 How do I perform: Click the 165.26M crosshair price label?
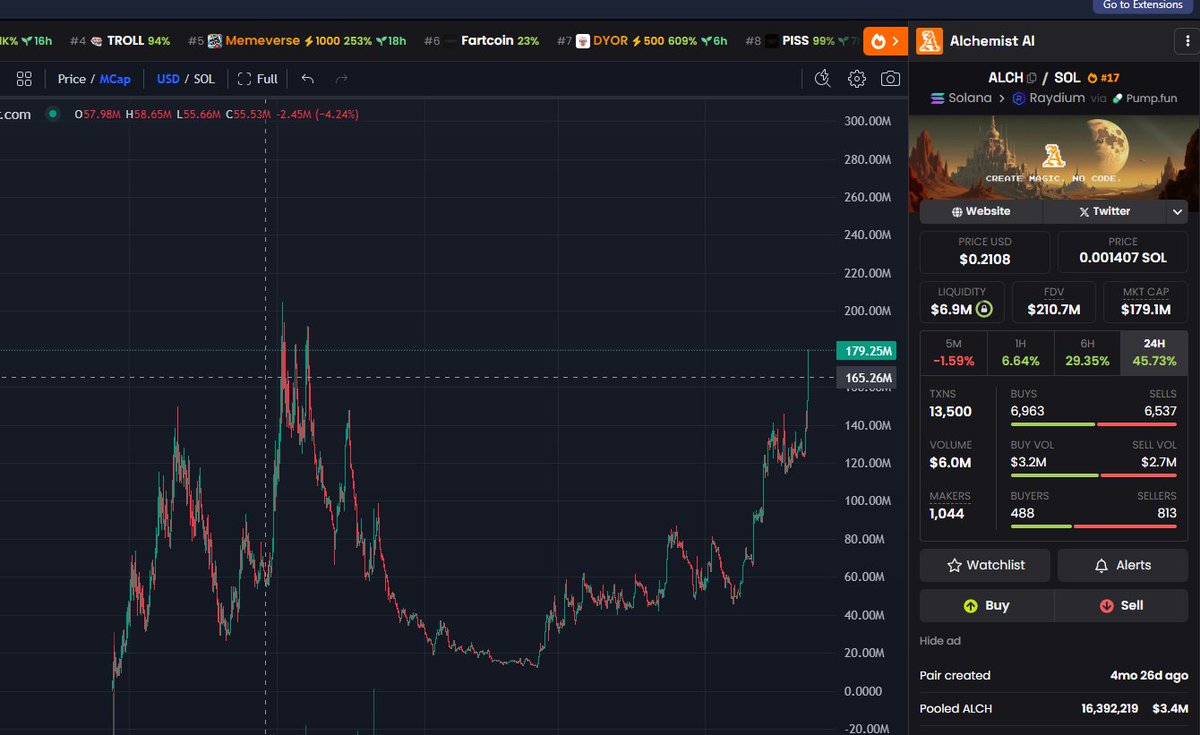coord(868,377)
